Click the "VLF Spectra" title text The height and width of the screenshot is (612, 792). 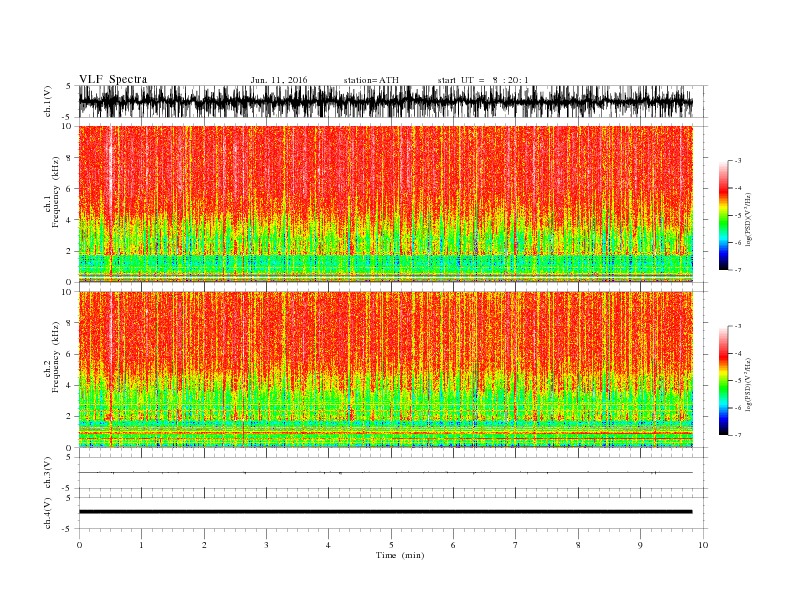pyautogui.click(x=113, y=79)
